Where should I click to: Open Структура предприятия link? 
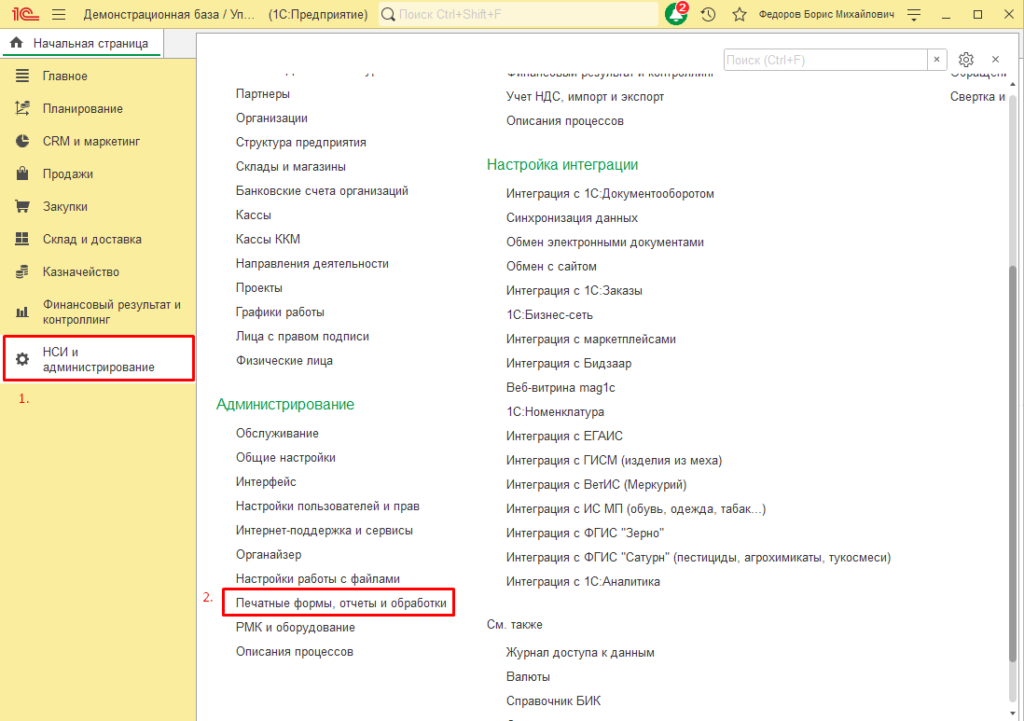(301, 142)
